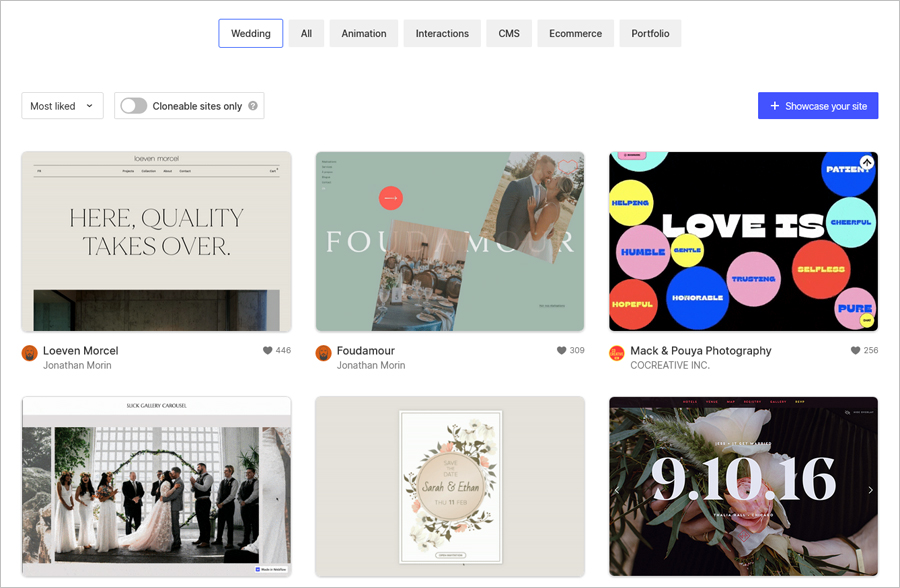Click the right arrow on the 9.10.16 preview
Viewport: 900px width, 588px height.
[x=870, y=490]
